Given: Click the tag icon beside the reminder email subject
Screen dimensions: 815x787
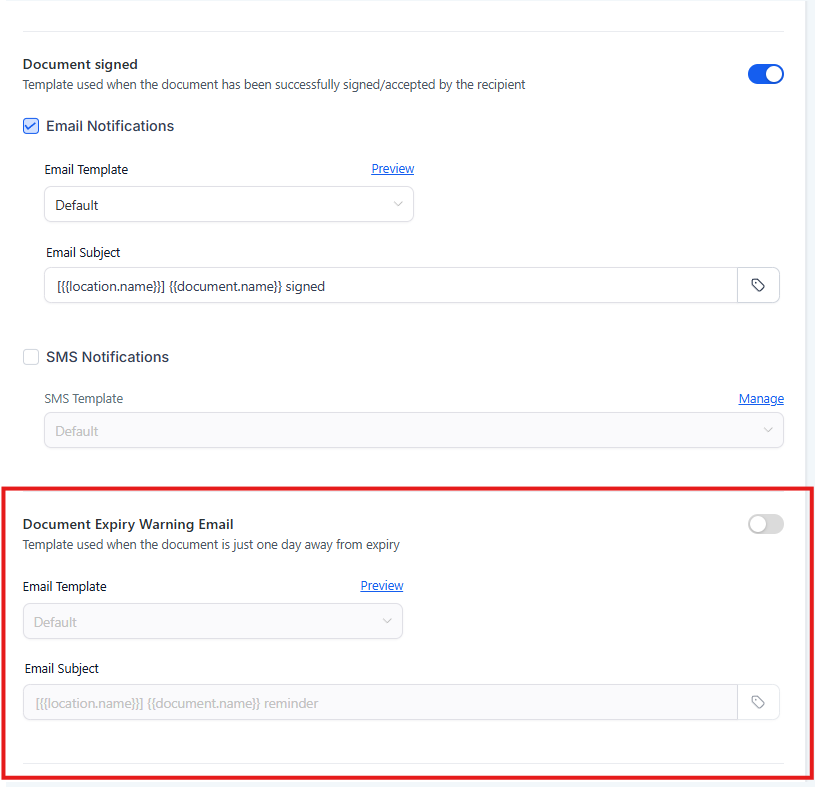Looking at the screenshot, I should pyautogui.click(x=758, y=703).
